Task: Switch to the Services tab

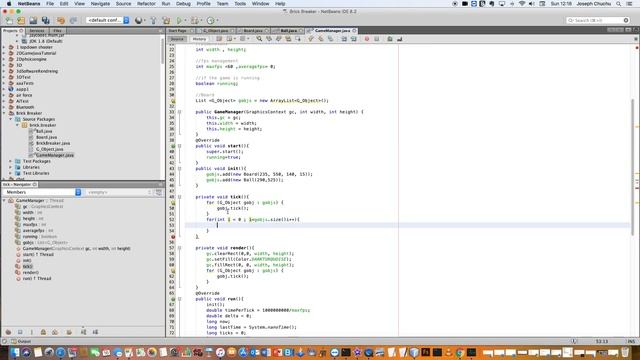Action: pos(36,31)
